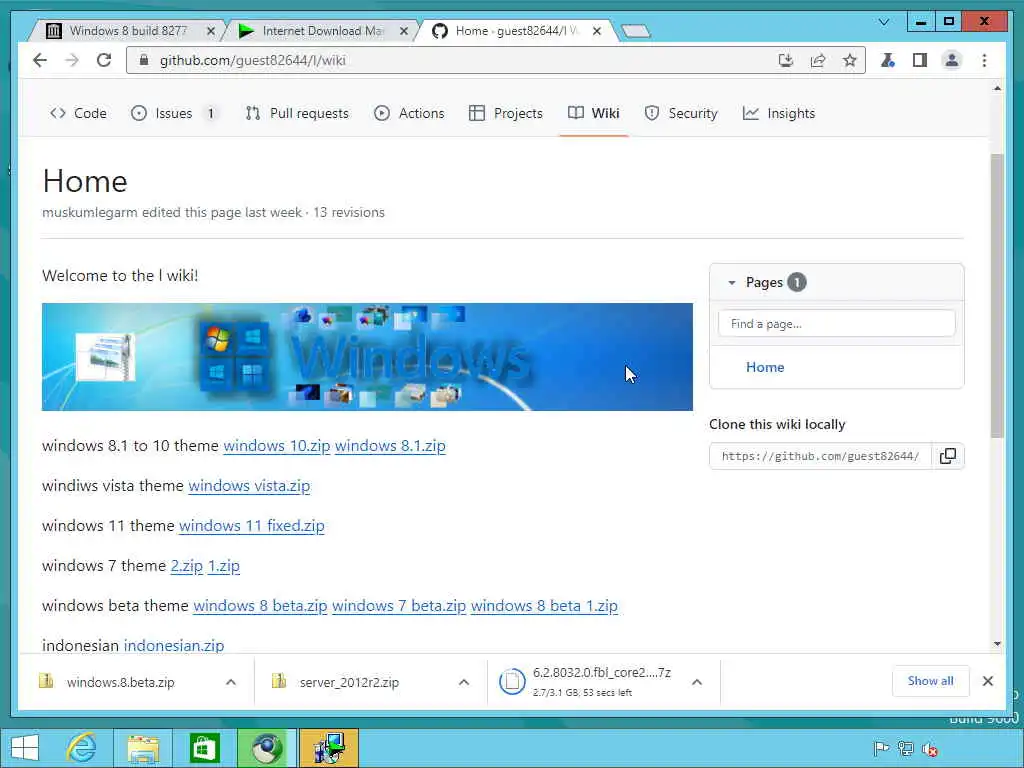Open the Chrome labs flask icon
The image size is (1024, 768).
point(888,61)
